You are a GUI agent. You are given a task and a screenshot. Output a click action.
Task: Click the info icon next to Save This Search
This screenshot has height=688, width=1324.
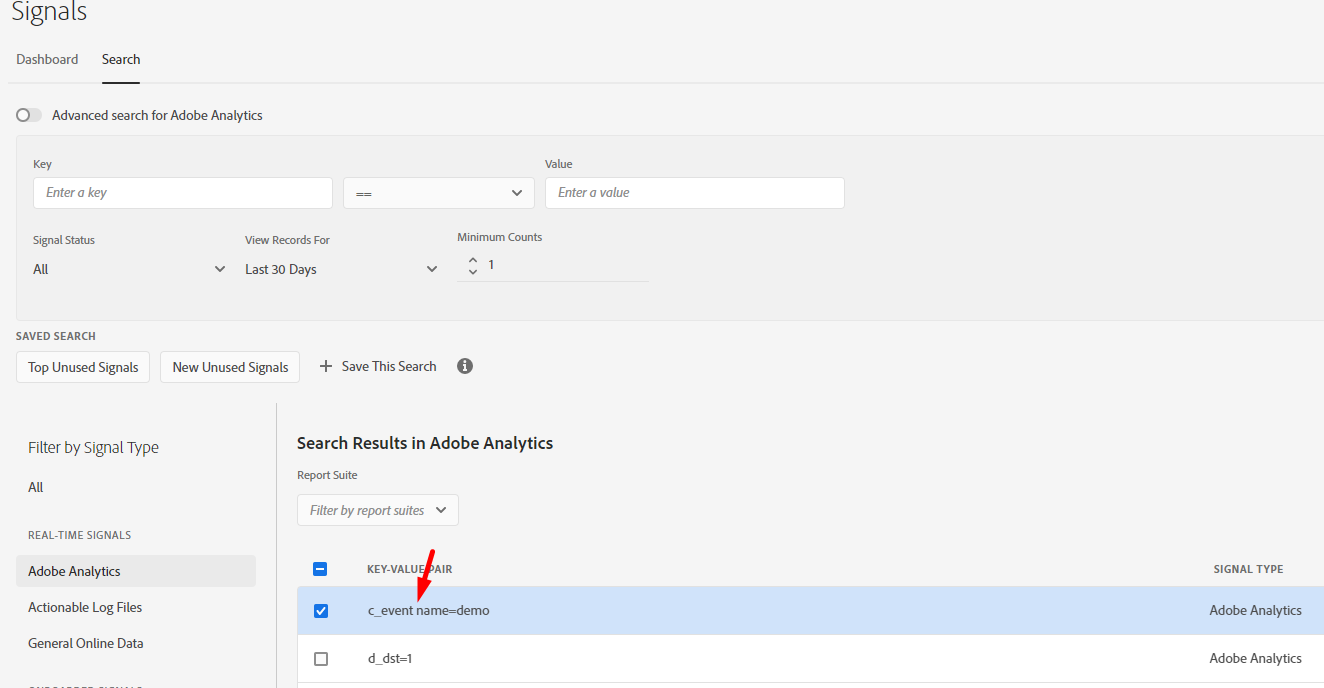coord(465,366)
